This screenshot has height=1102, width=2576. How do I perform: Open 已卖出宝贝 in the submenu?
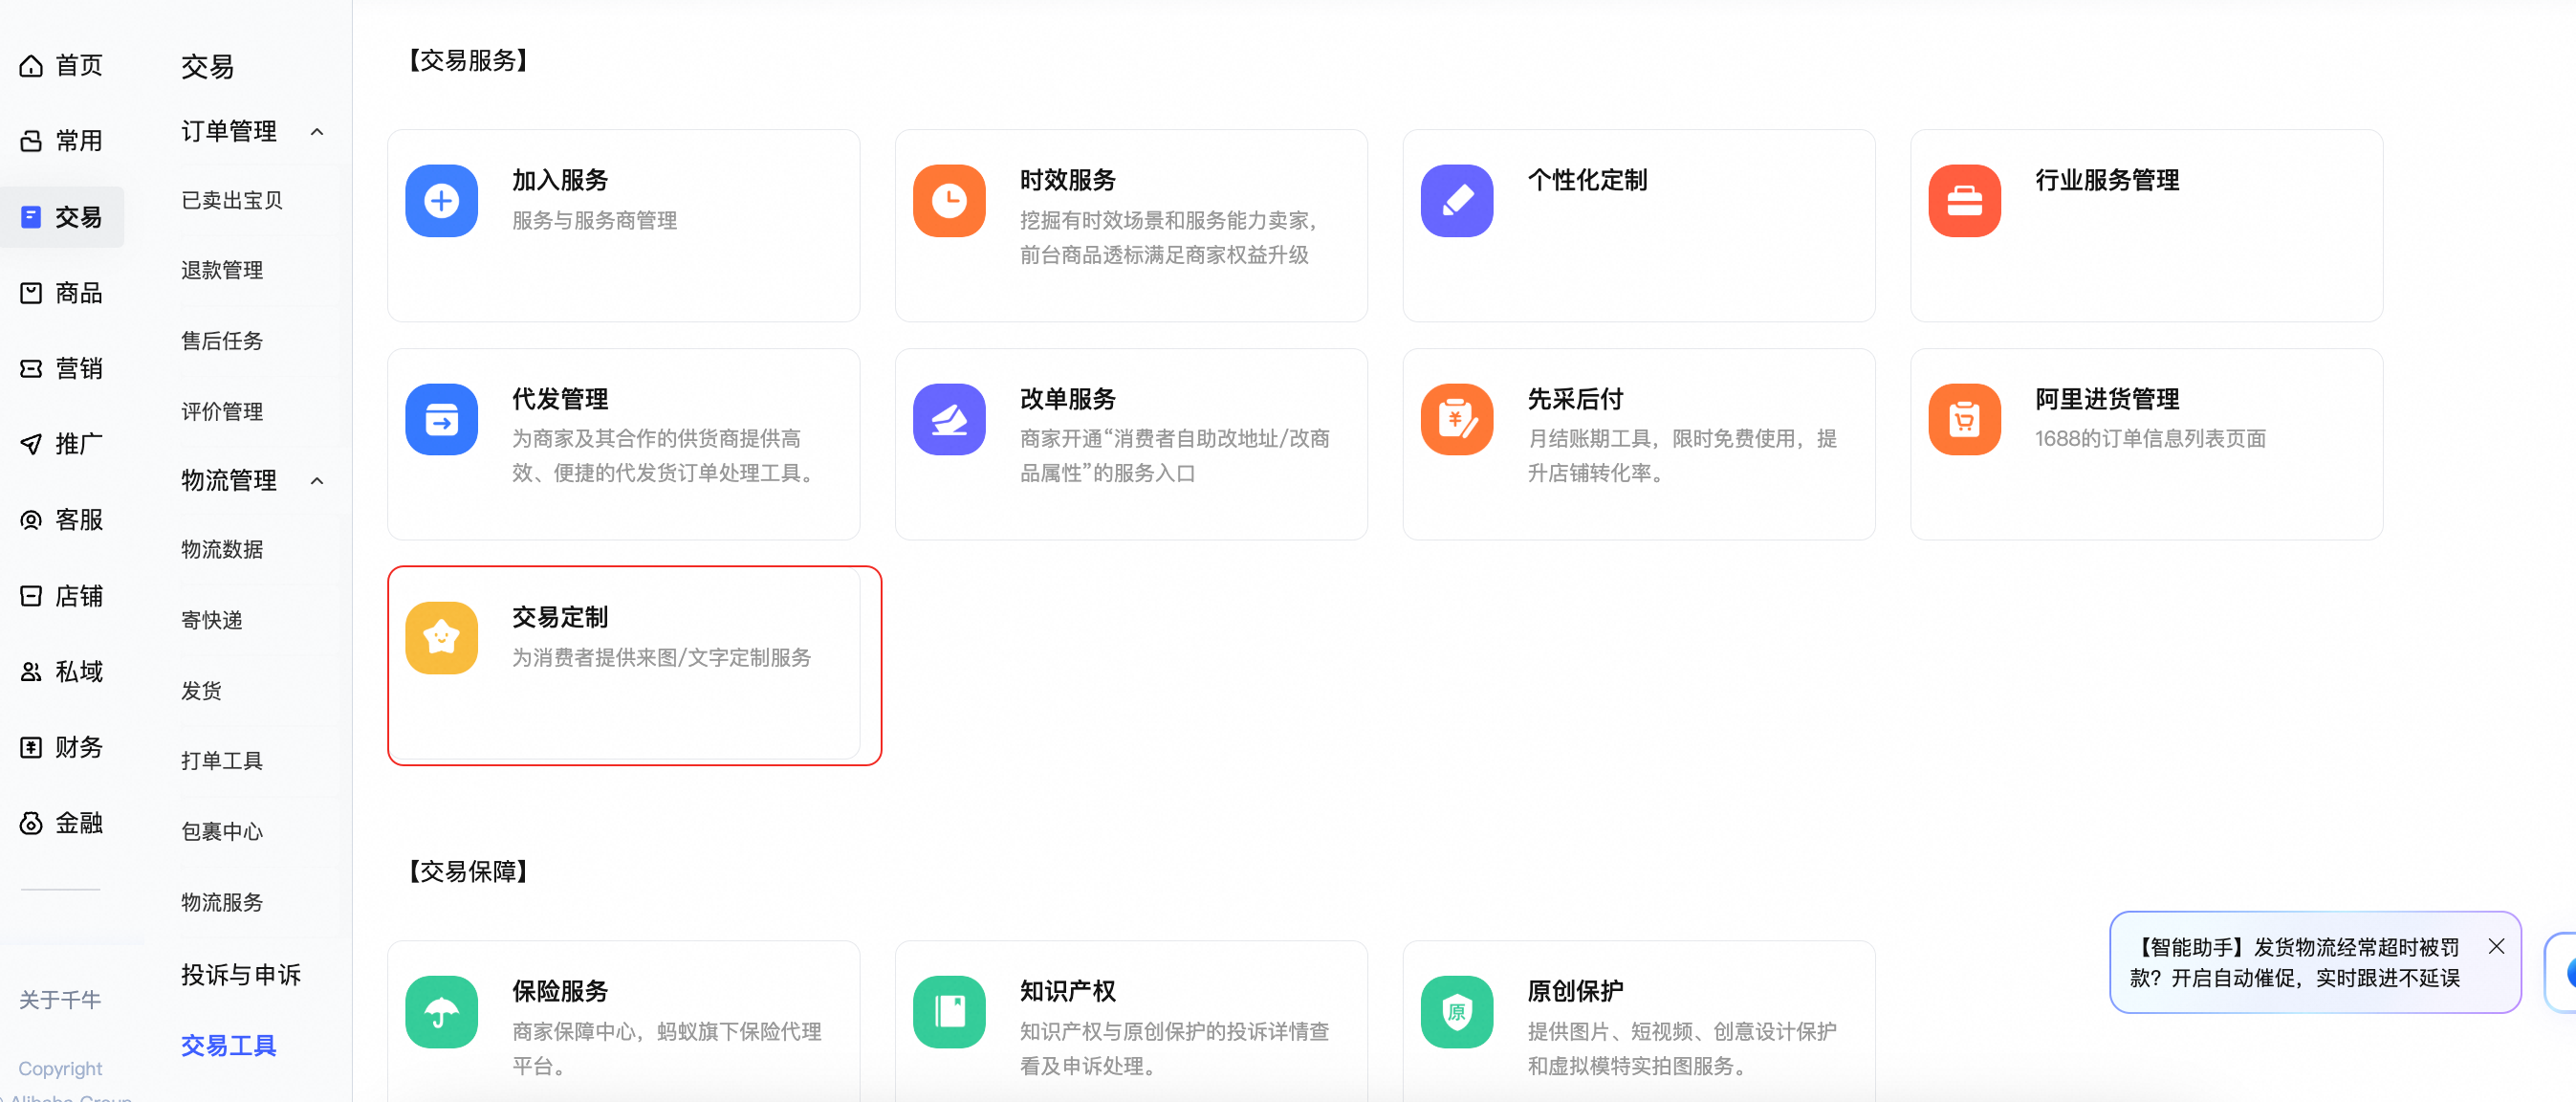click(232, 201)
